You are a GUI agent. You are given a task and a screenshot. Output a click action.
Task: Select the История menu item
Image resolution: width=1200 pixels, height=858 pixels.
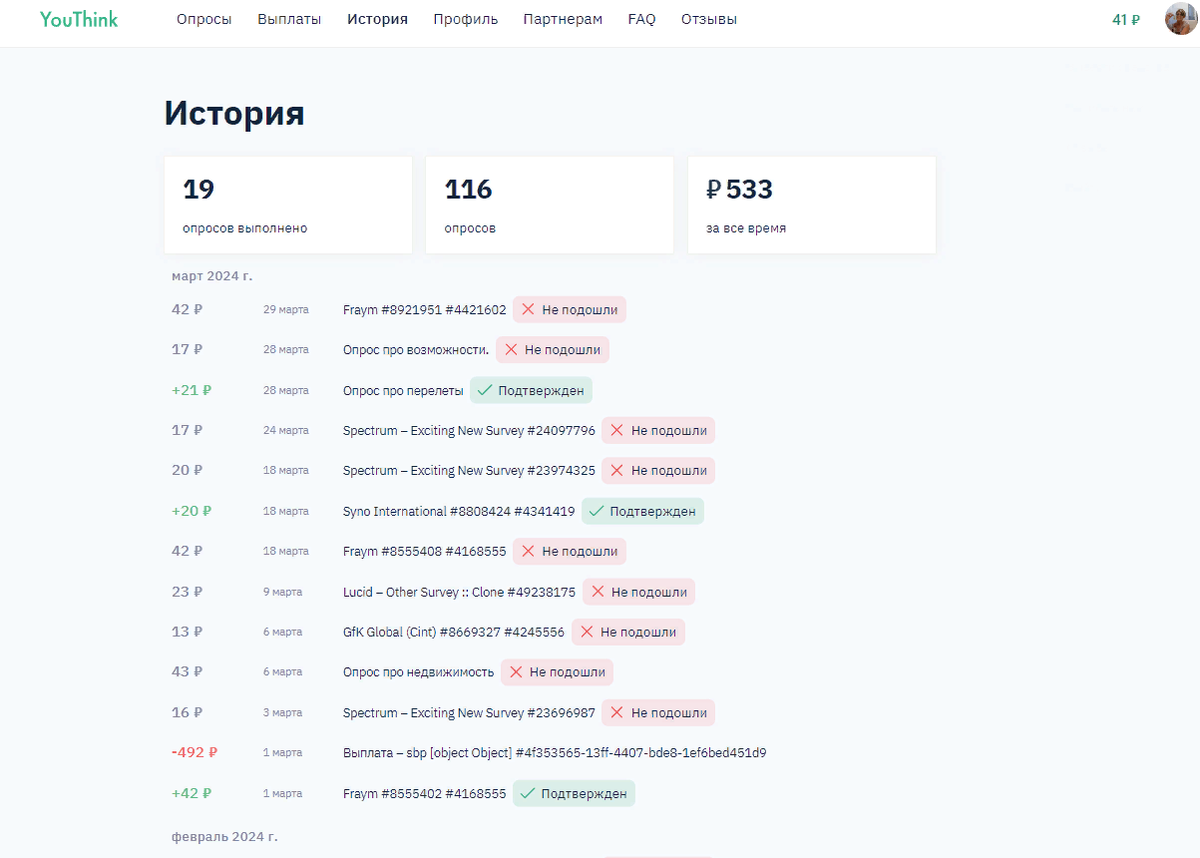[x=378, y=19]
